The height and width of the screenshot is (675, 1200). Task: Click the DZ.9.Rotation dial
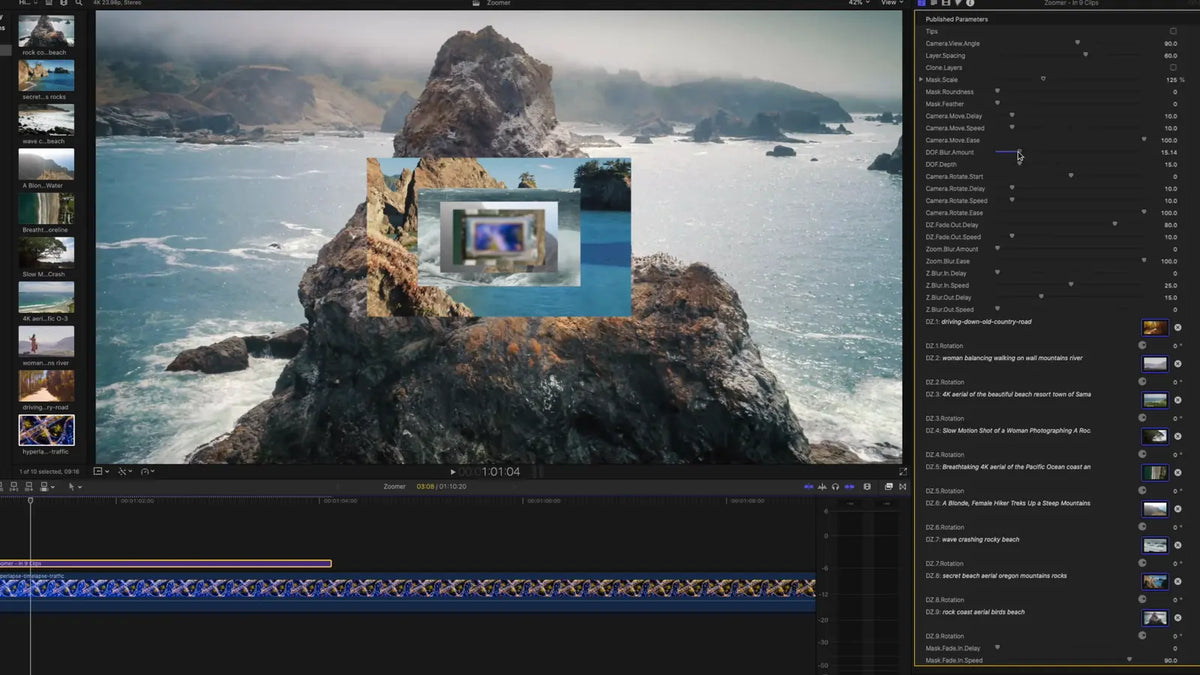coord(1143,636)
